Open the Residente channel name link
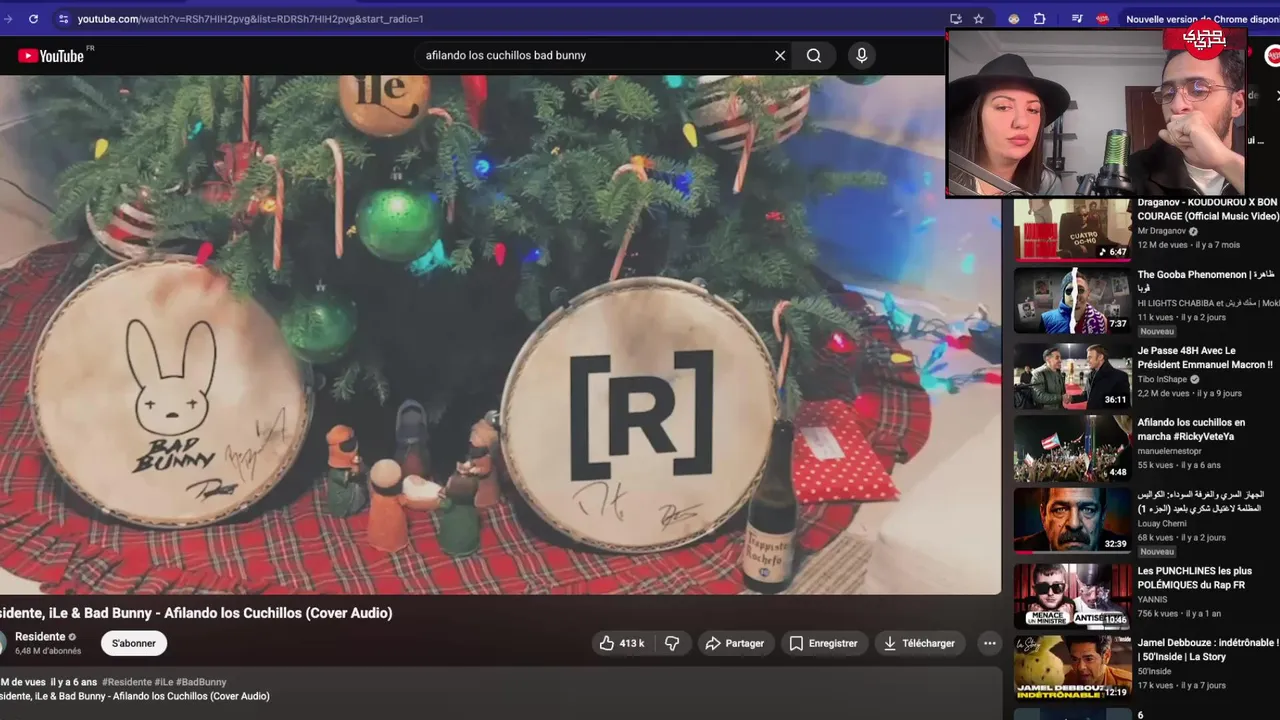Viewport: 1280px width, 720px height. (x=40, y=636)
